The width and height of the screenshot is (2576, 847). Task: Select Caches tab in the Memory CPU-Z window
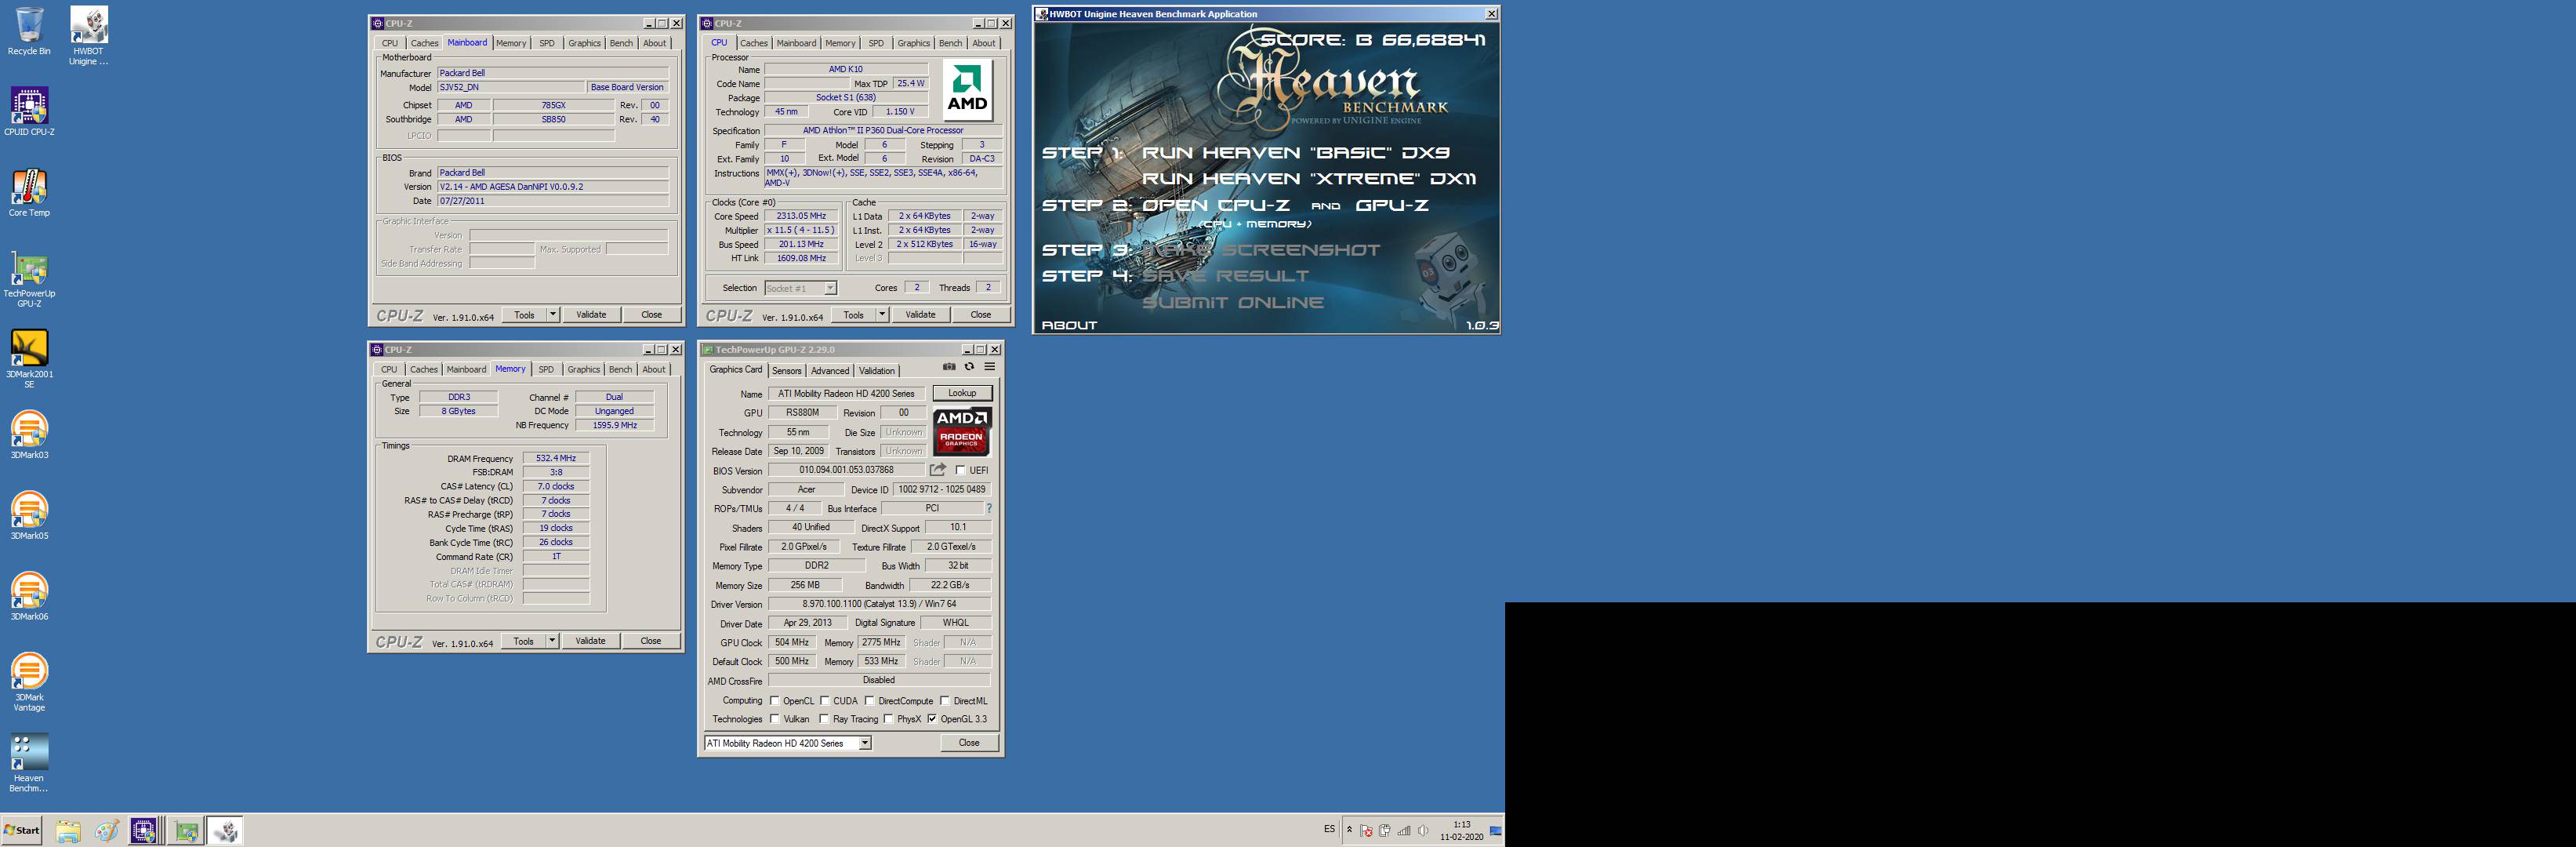click(x=424, y=370)
